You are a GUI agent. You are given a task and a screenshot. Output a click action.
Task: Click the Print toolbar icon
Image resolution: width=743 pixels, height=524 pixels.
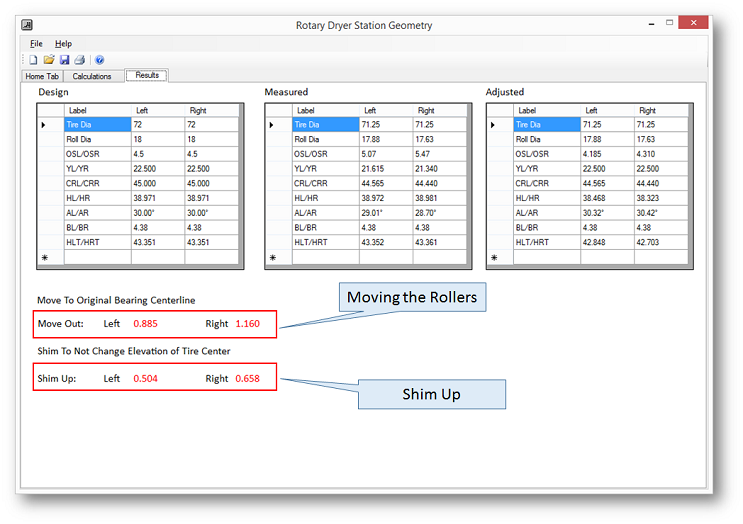click(80, 60)
